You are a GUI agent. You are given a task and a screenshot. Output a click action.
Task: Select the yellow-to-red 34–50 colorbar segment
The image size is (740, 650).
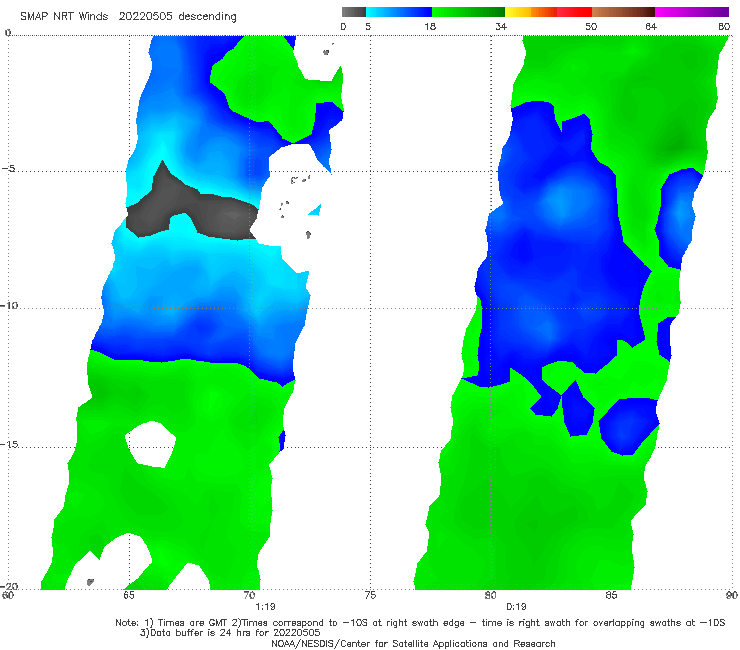click(x=548, y=12)
